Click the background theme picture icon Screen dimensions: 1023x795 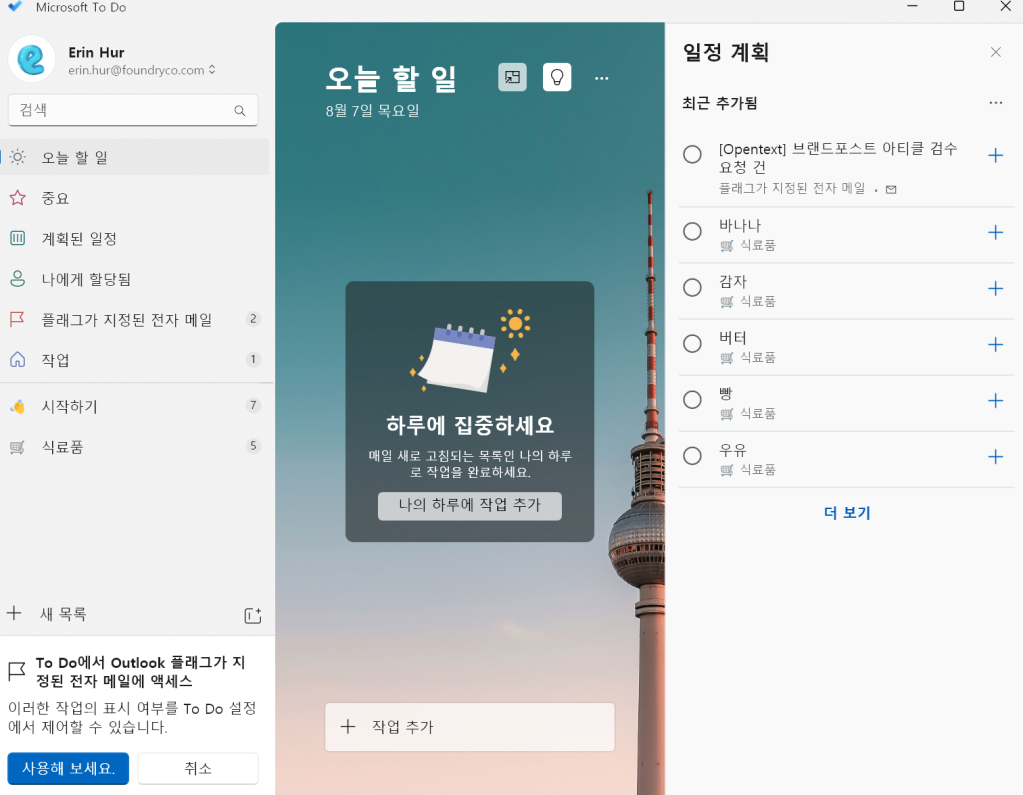pyautogui.click(x=512, y=77)
